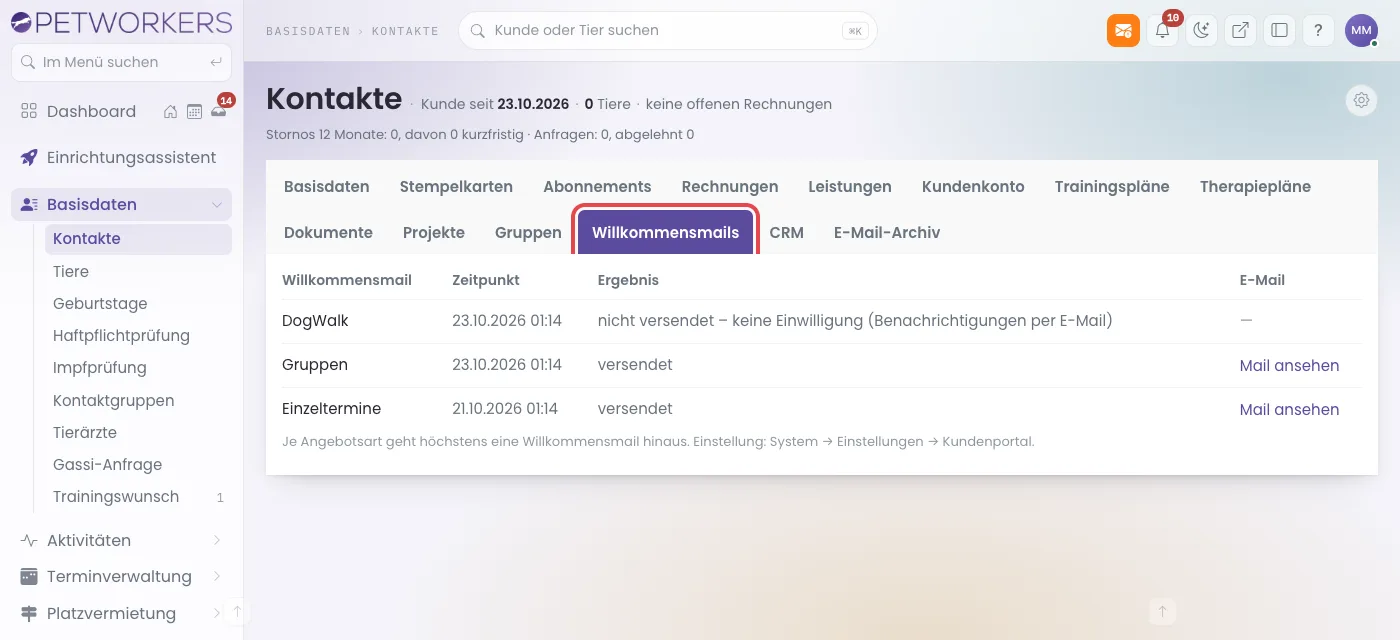Select the Willkommensmails tab
Viewport: 1400px width, 640px height.
tap(665, 232)
